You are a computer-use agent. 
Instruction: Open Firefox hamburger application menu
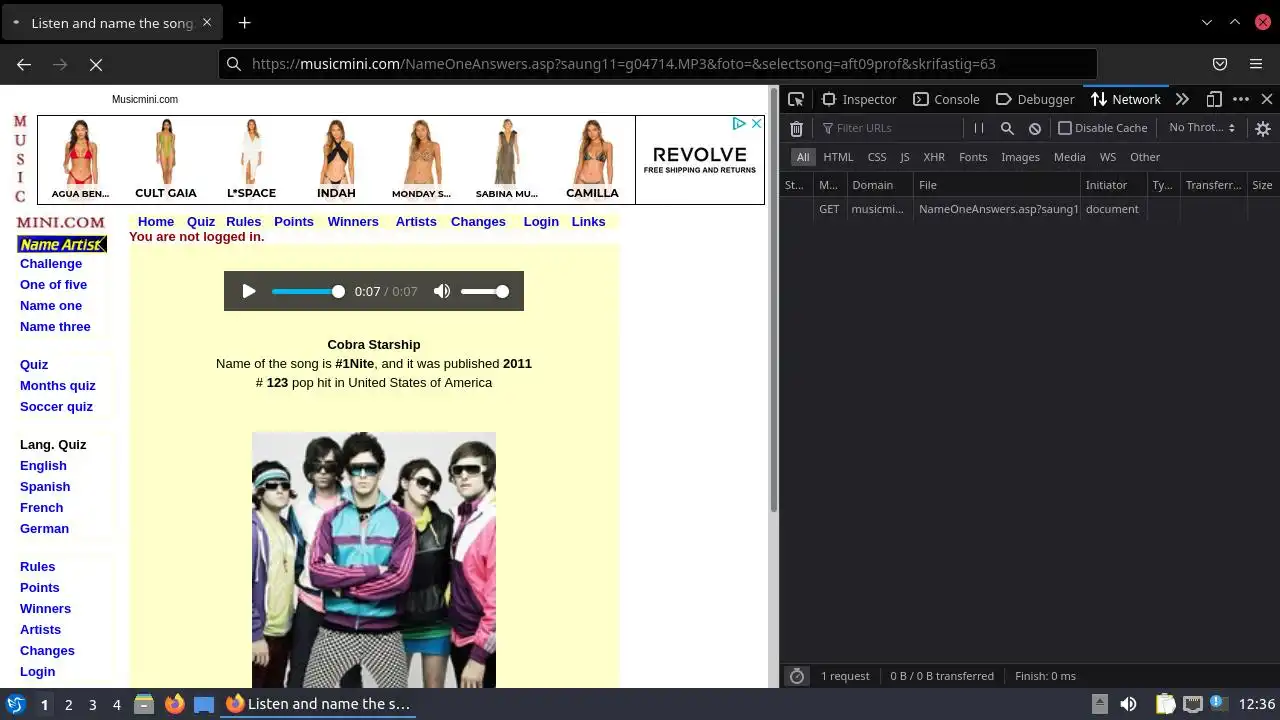(1256, 64)
